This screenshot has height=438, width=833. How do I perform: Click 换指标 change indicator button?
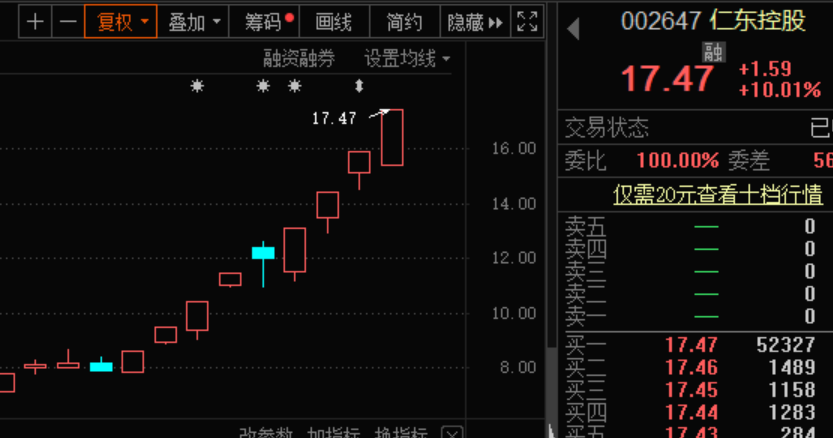401,433
